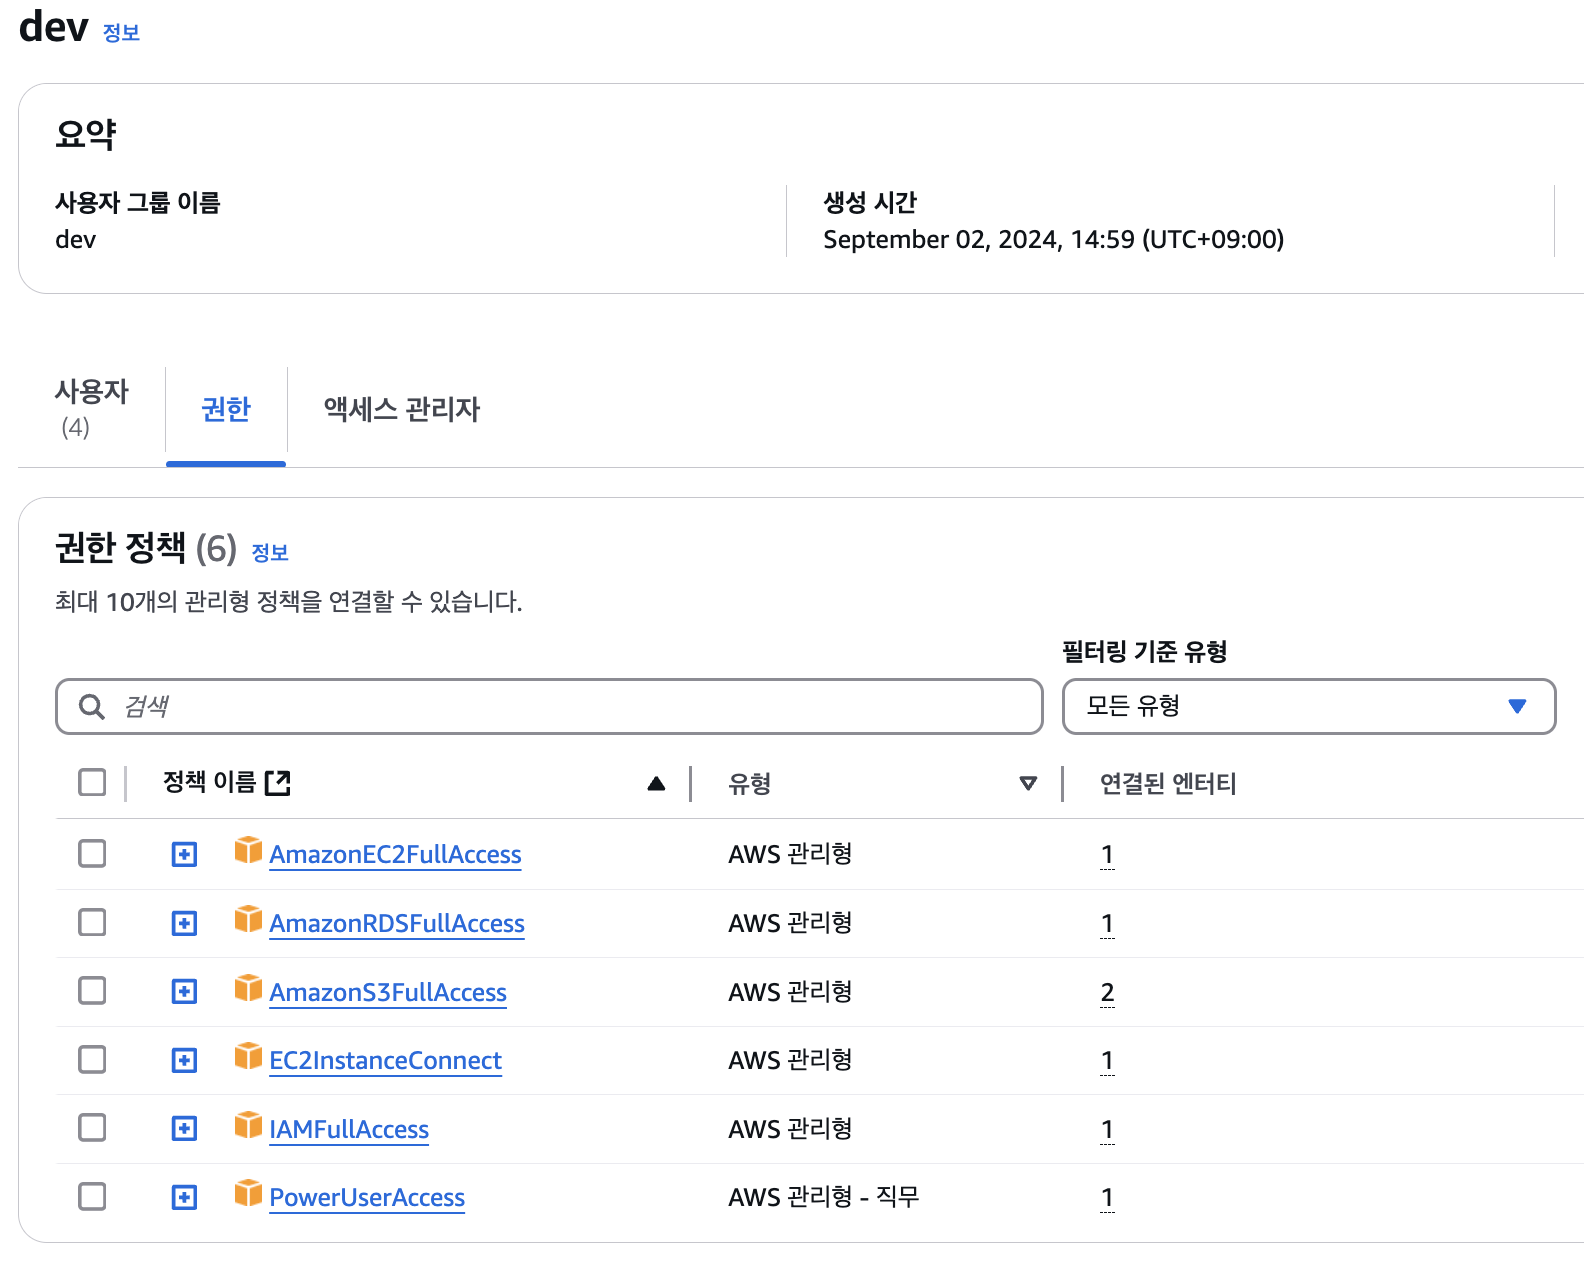The width and height of the screenshot is (1584, 1268).
Task: Check the AmazonEC2FullAccess row checkbox
Action: click(x=92, y=854)
